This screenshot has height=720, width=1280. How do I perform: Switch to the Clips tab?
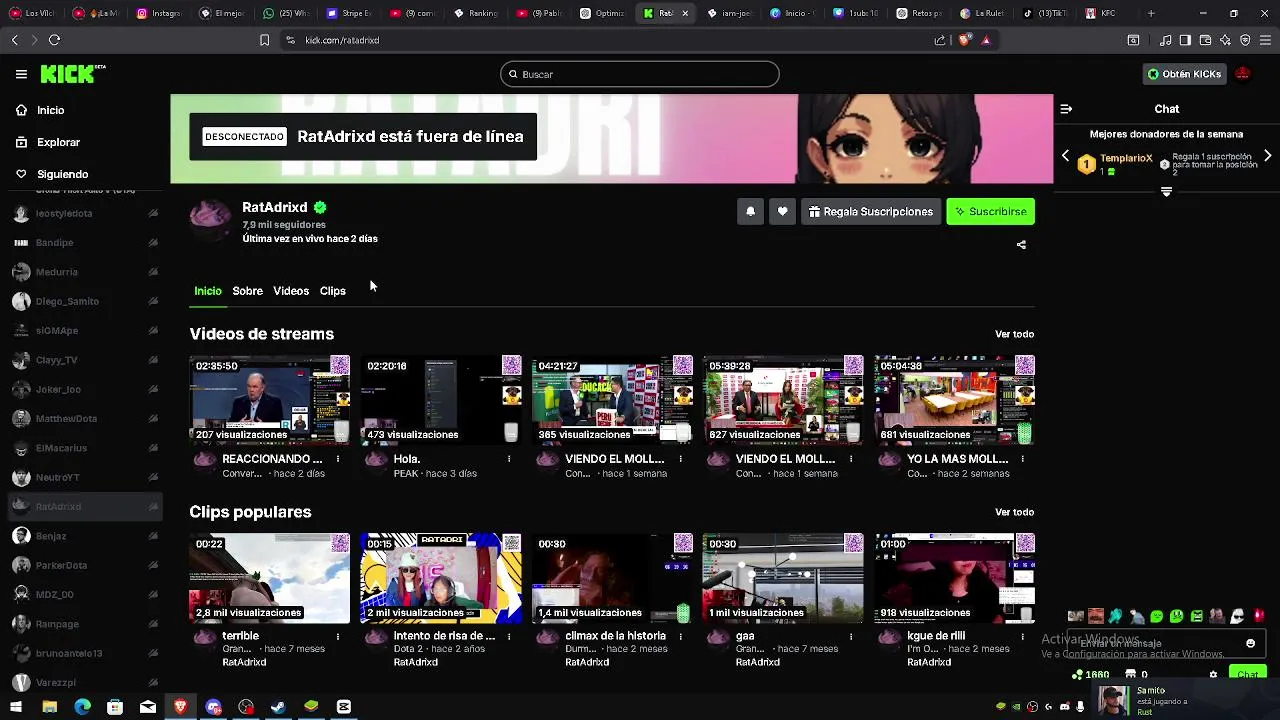coord(332,291)
